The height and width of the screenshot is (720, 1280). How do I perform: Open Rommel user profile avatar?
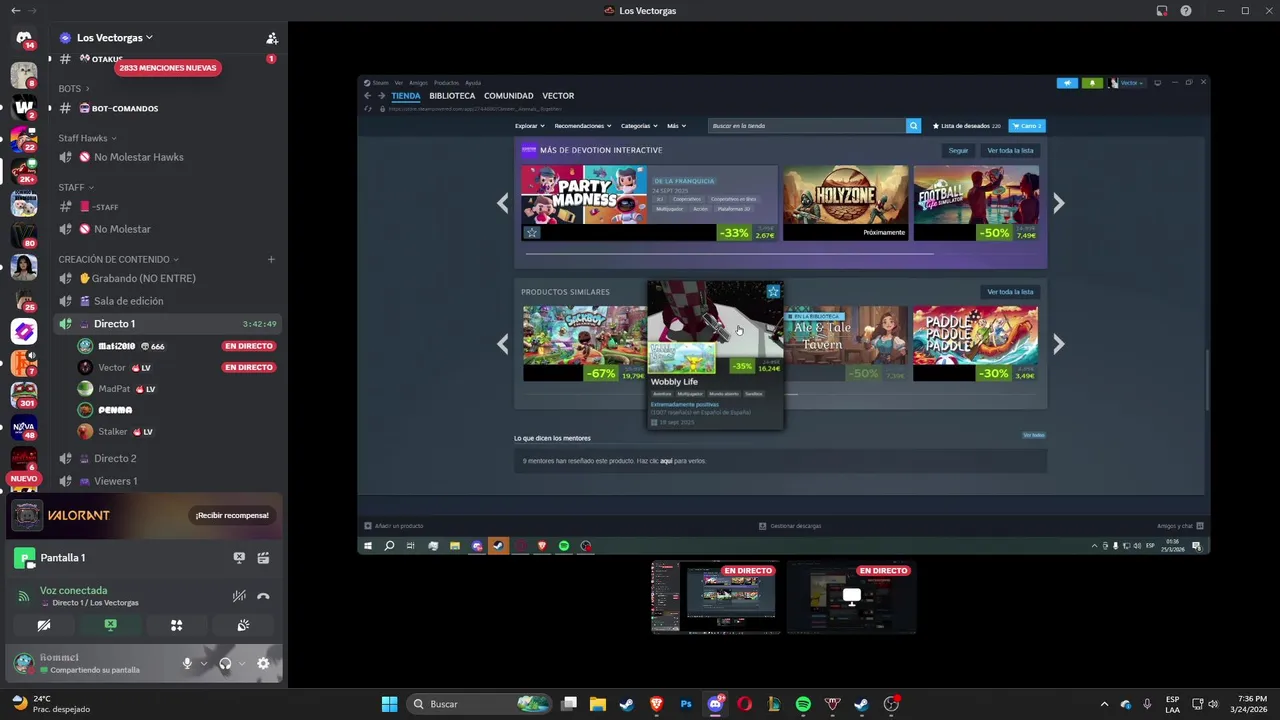23,663
